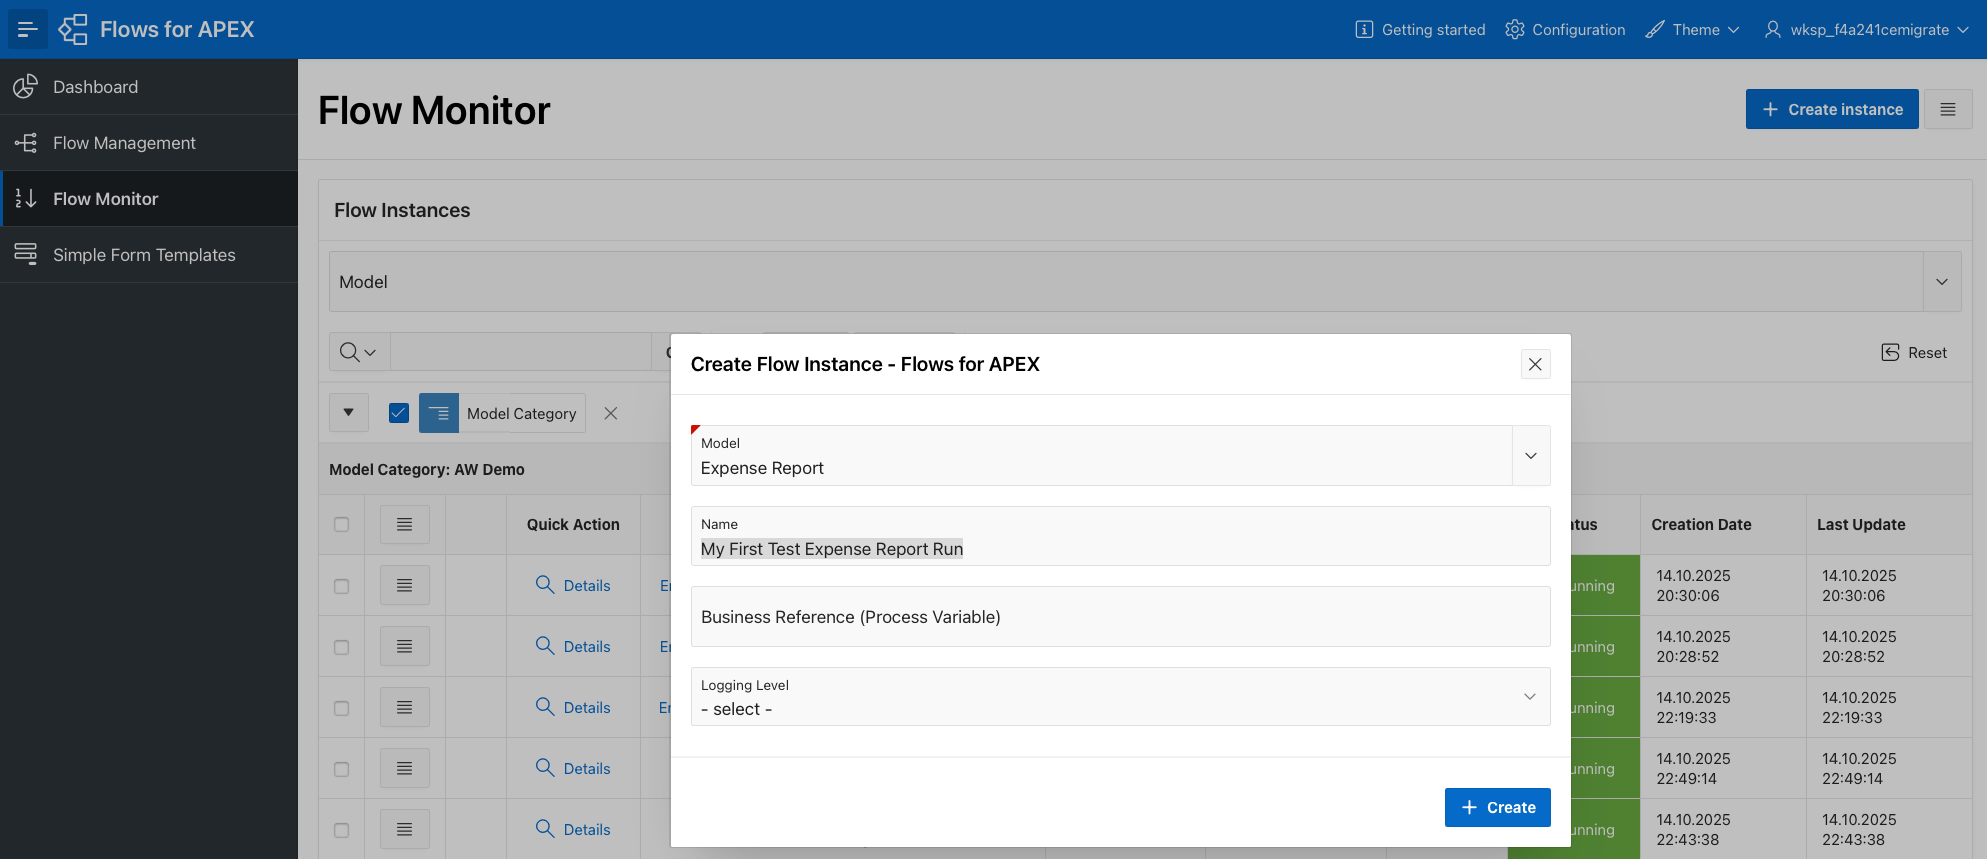Click the Model dropdown chevron in dialog
Screen dimensions: 1987x859
[1531, 456]
